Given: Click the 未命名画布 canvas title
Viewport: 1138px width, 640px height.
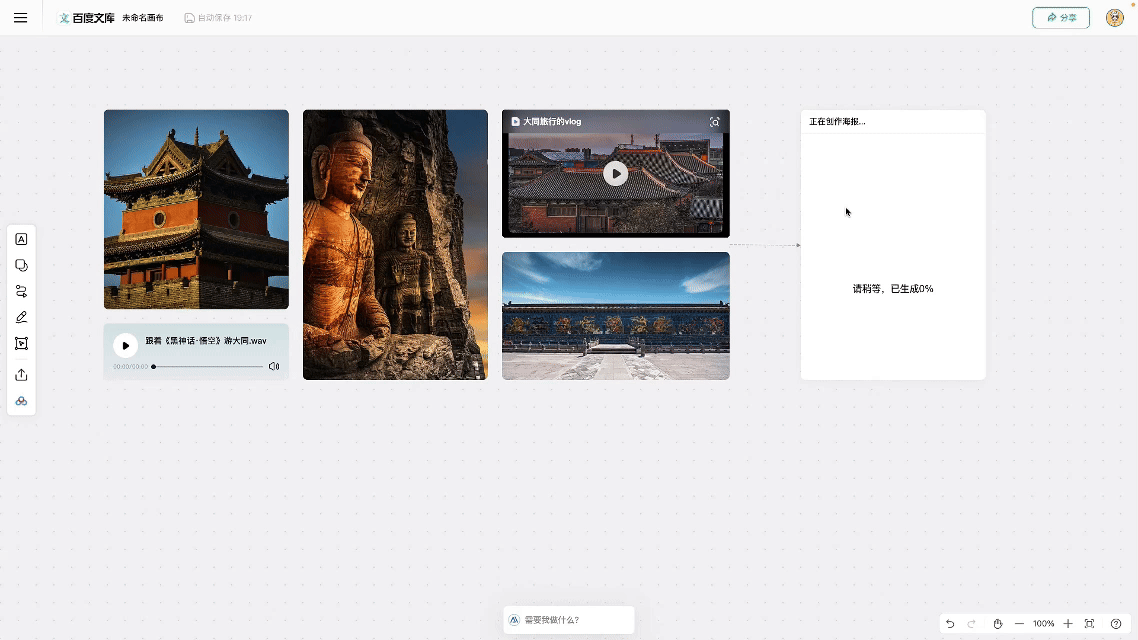Looking at the screenshot, I should pyautogui.click(x=142, y=17).
